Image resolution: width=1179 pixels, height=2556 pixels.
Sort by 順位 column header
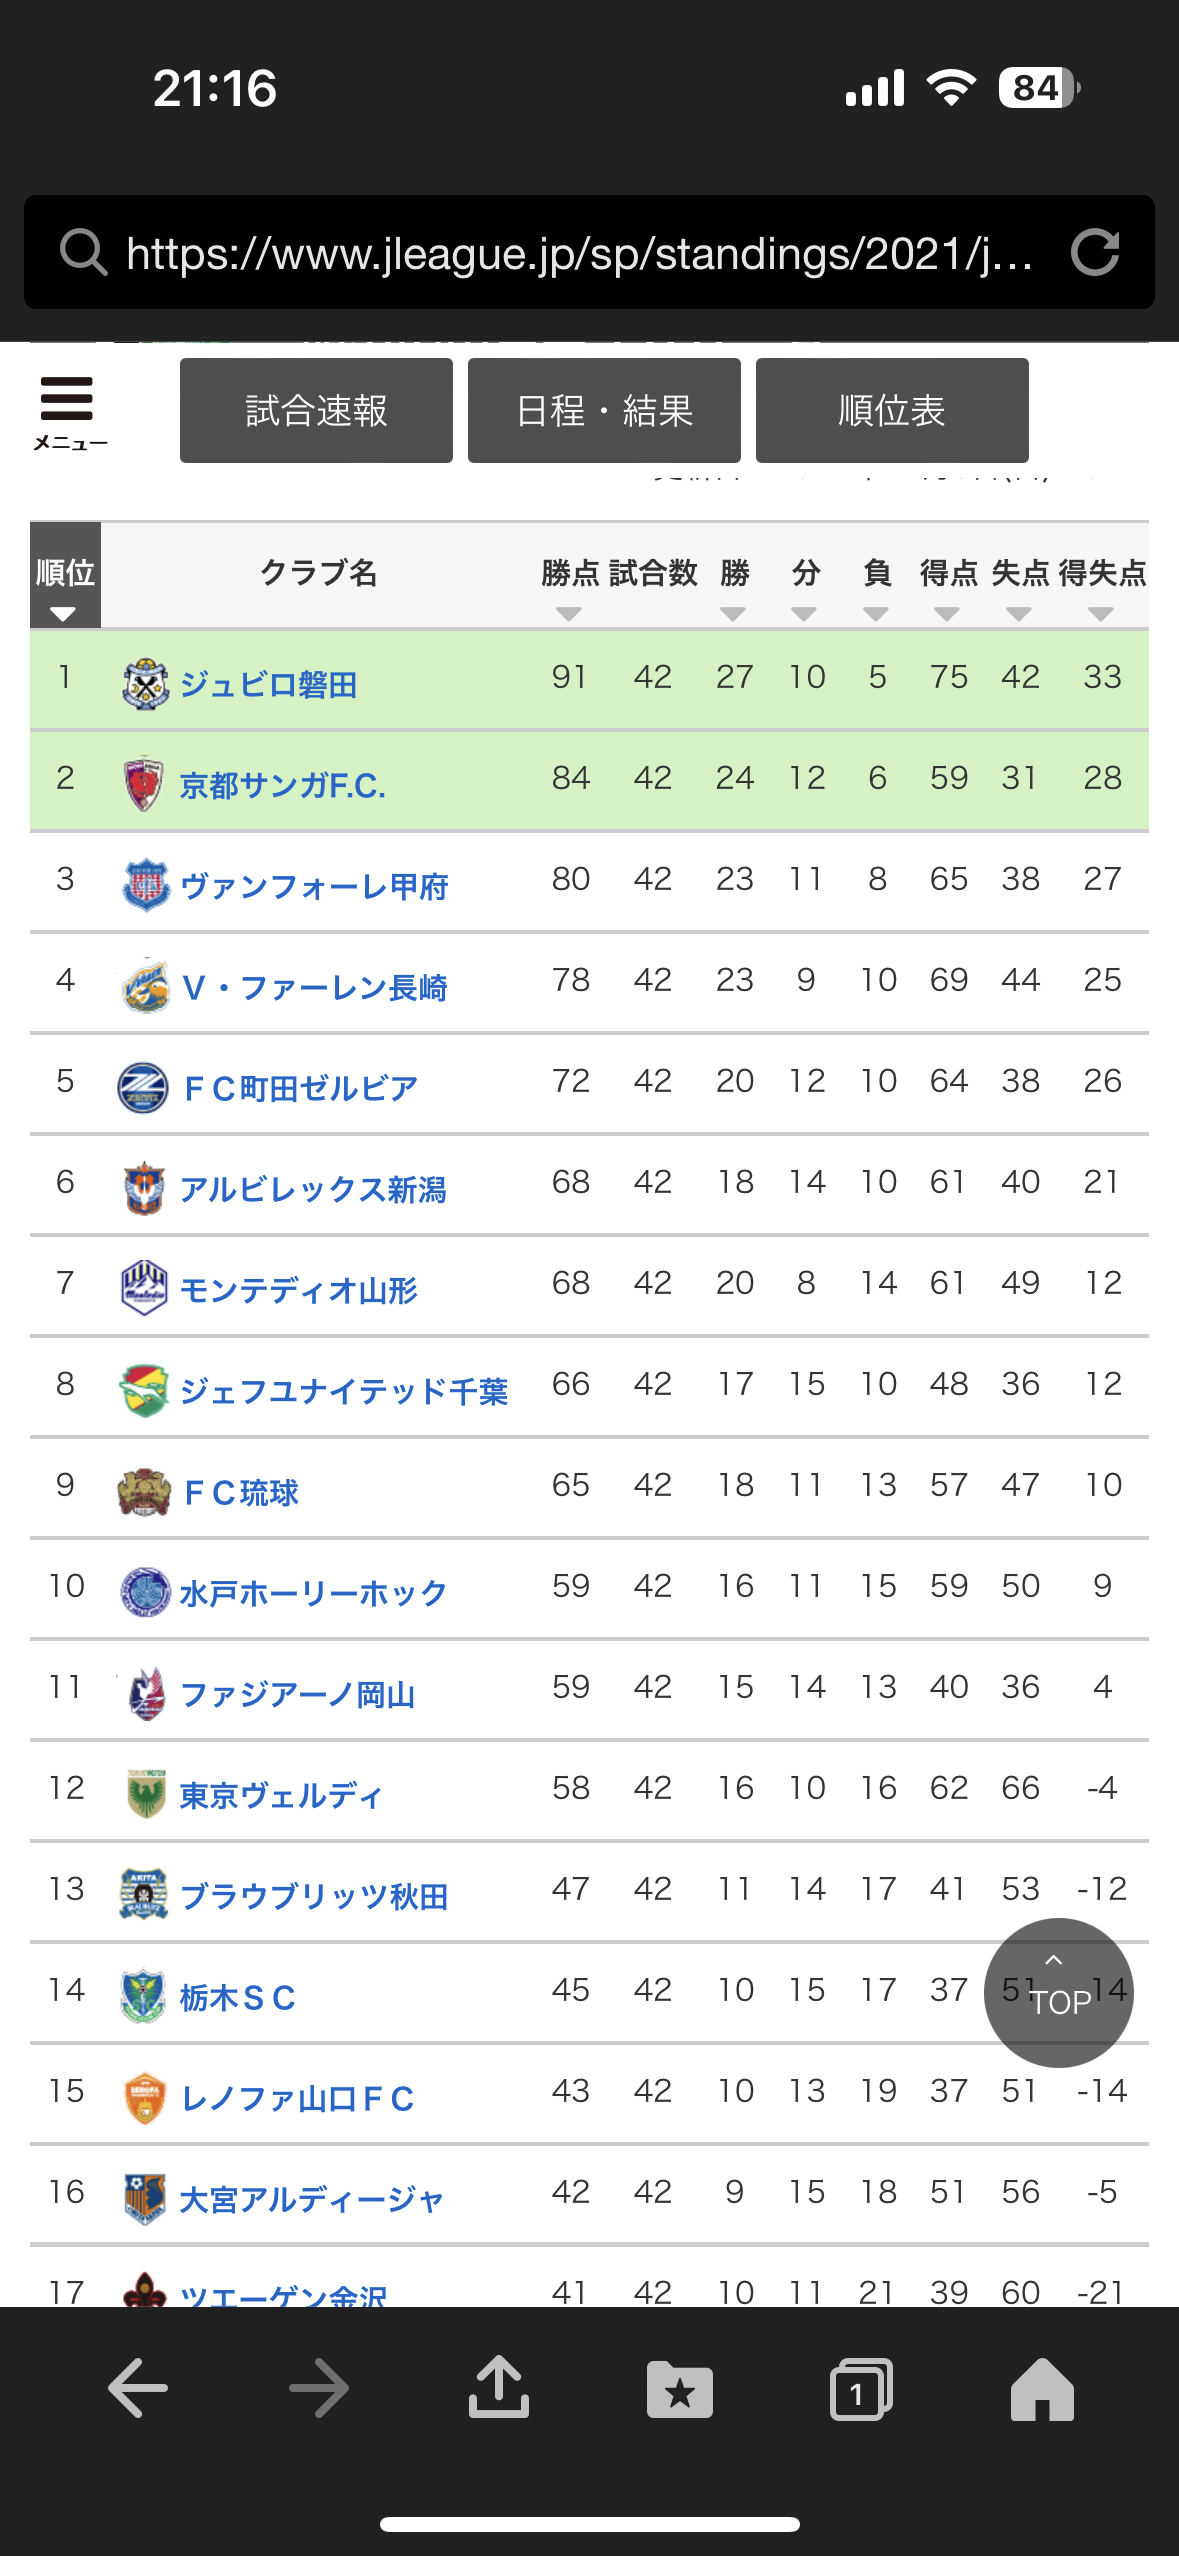[x=65, y=575]
